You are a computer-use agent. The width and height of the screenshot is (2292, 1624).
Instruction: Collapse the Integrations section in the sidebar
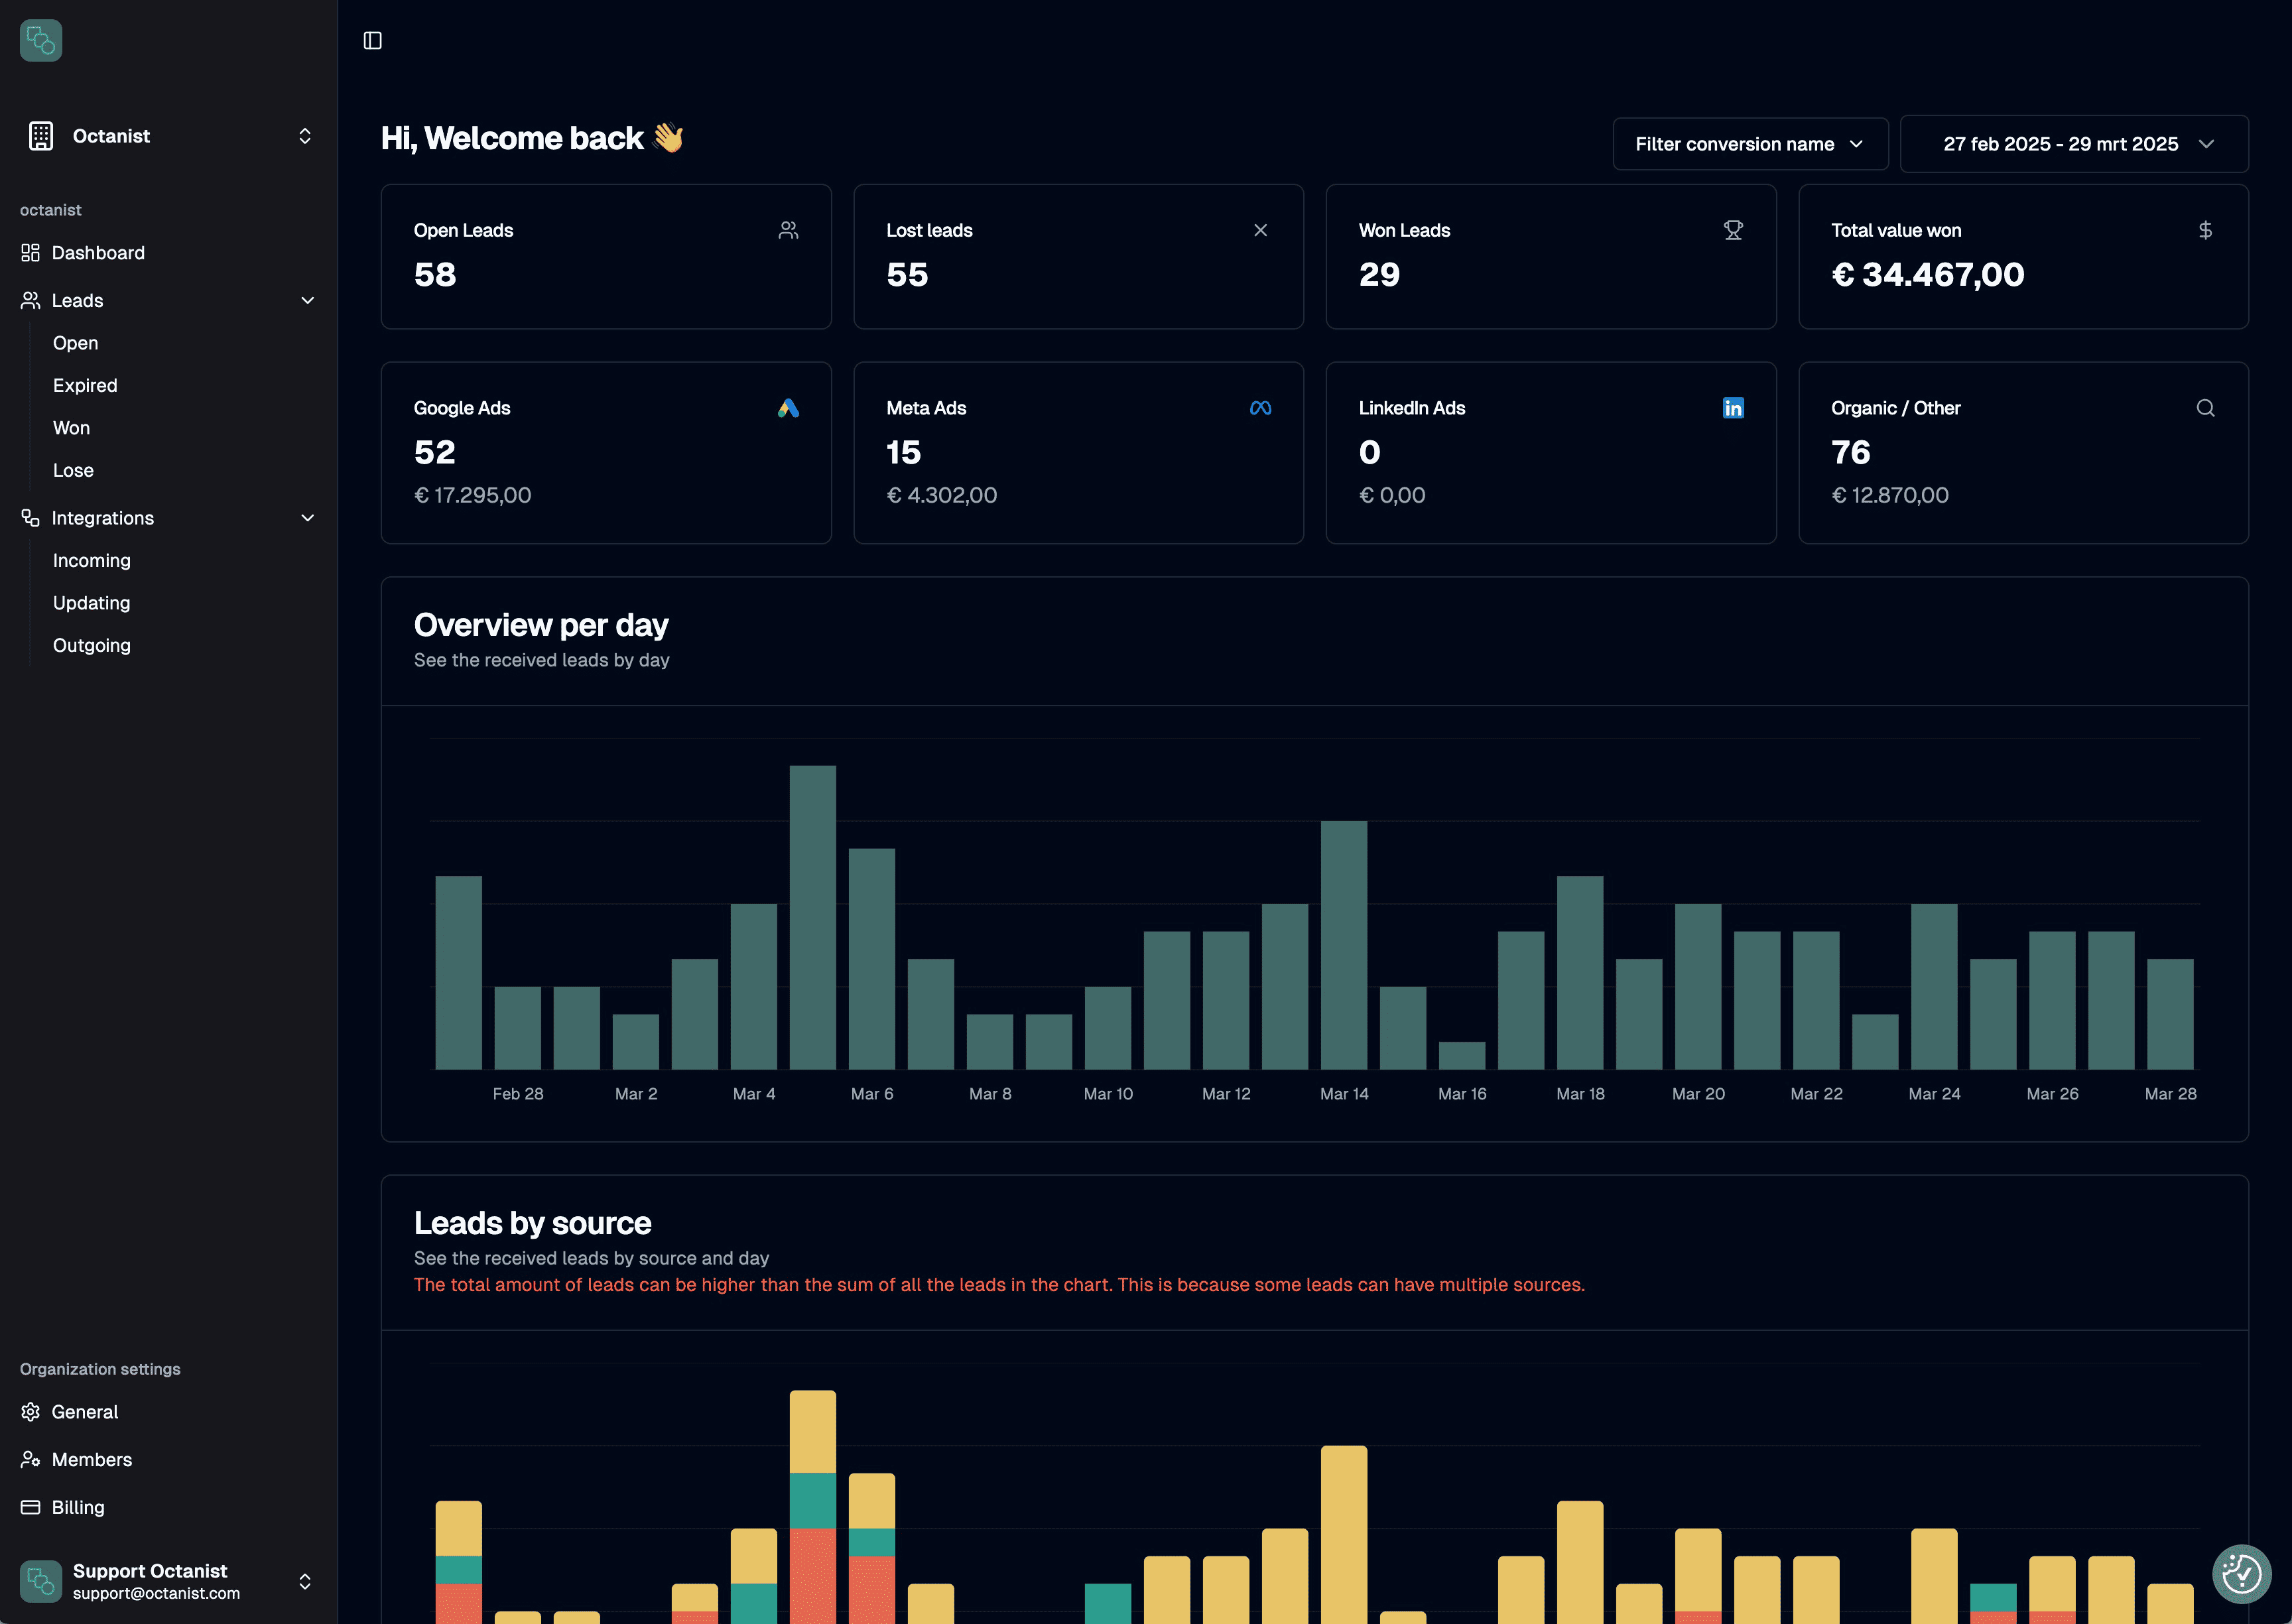click(x=307, y=518)
